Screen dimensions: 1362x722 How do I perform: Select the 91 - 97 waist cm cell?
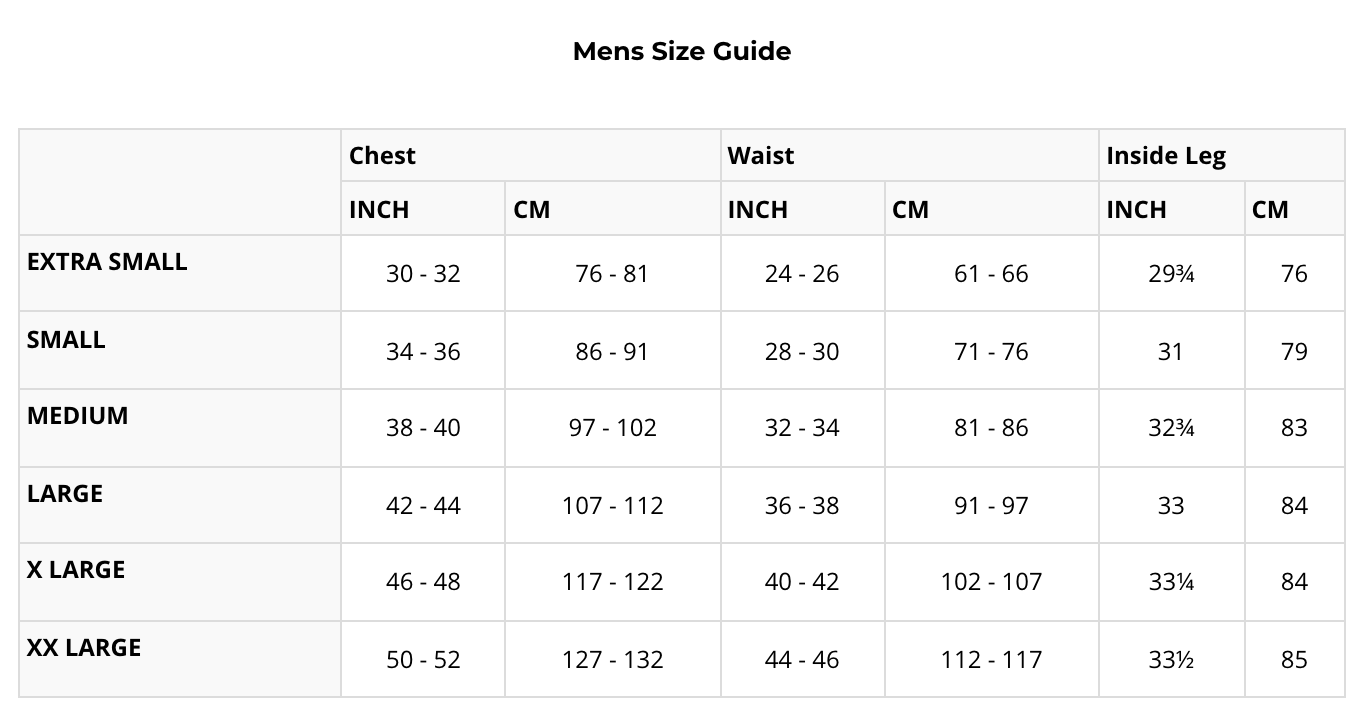pyautogui.click(x=991, y=506)
